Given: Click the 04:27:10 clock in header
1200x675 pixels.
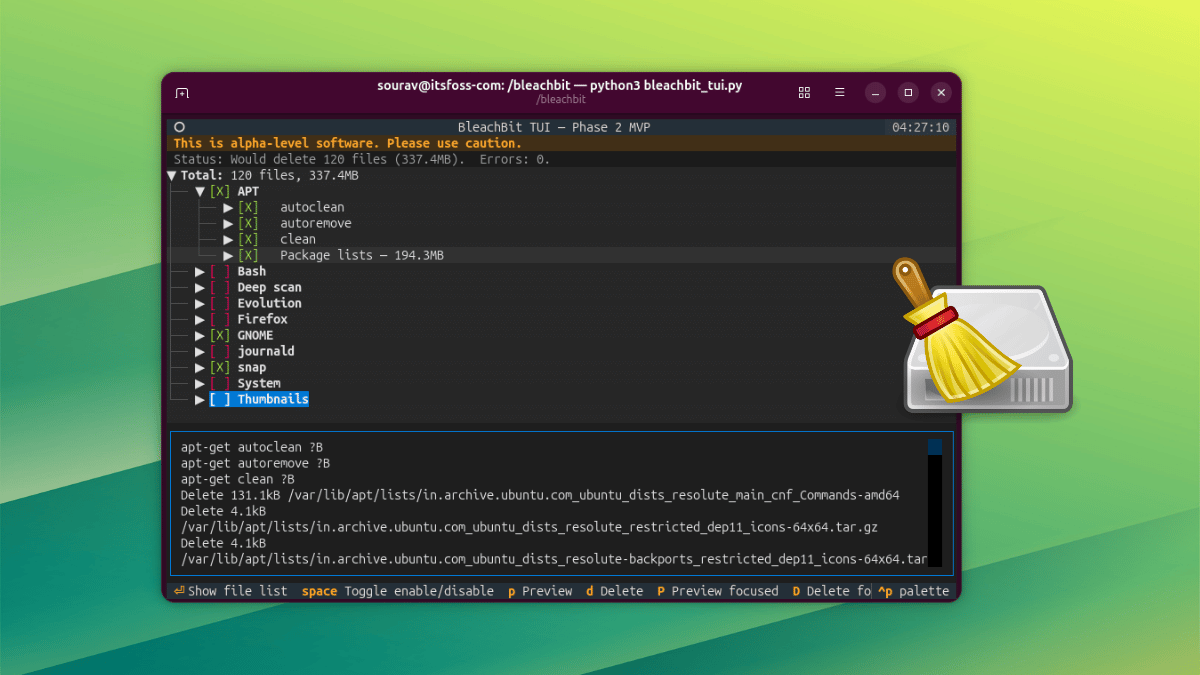Looking at the screenshot, I should 921,127.
